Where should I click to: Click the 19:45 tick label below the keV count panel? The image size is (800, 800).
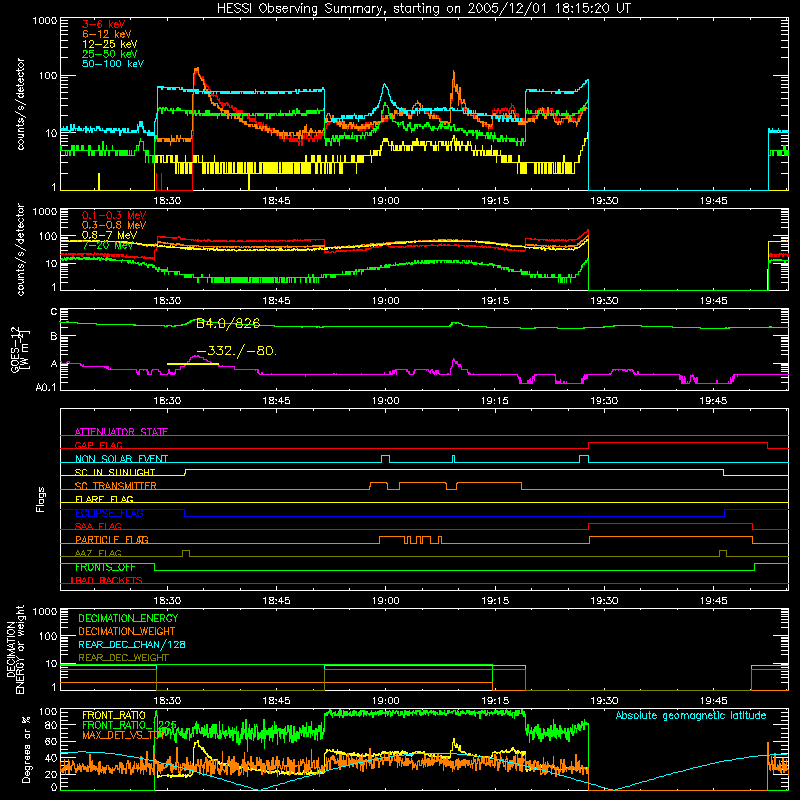tap(713, 201)
